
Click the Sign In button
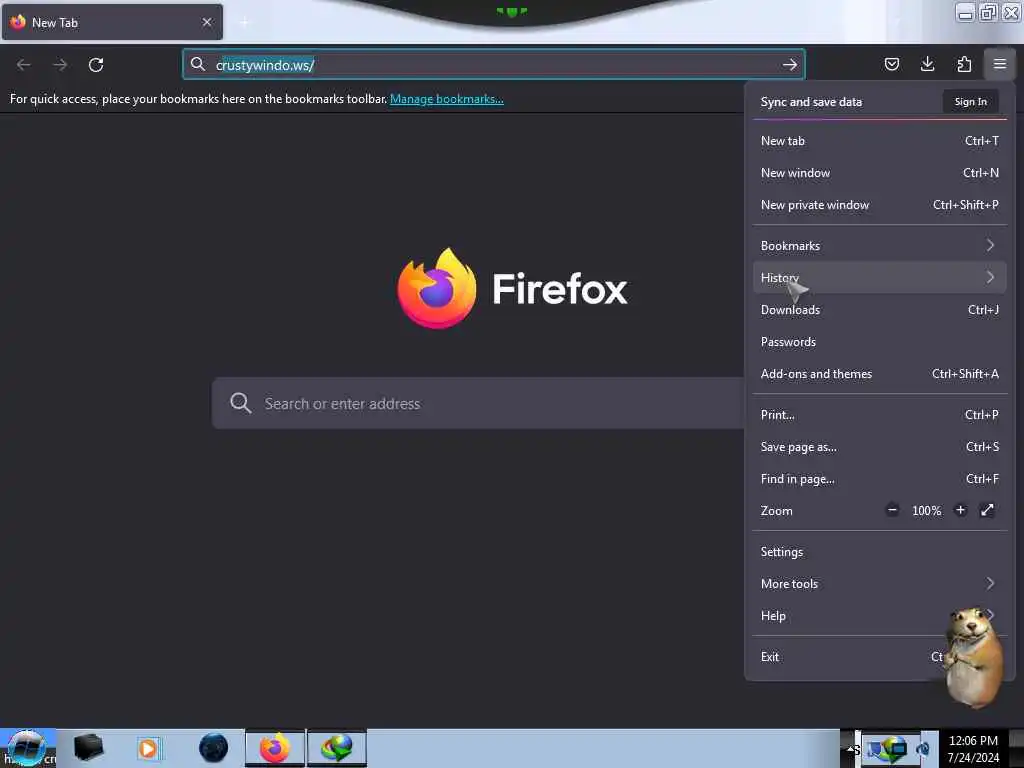coord(970,101)
